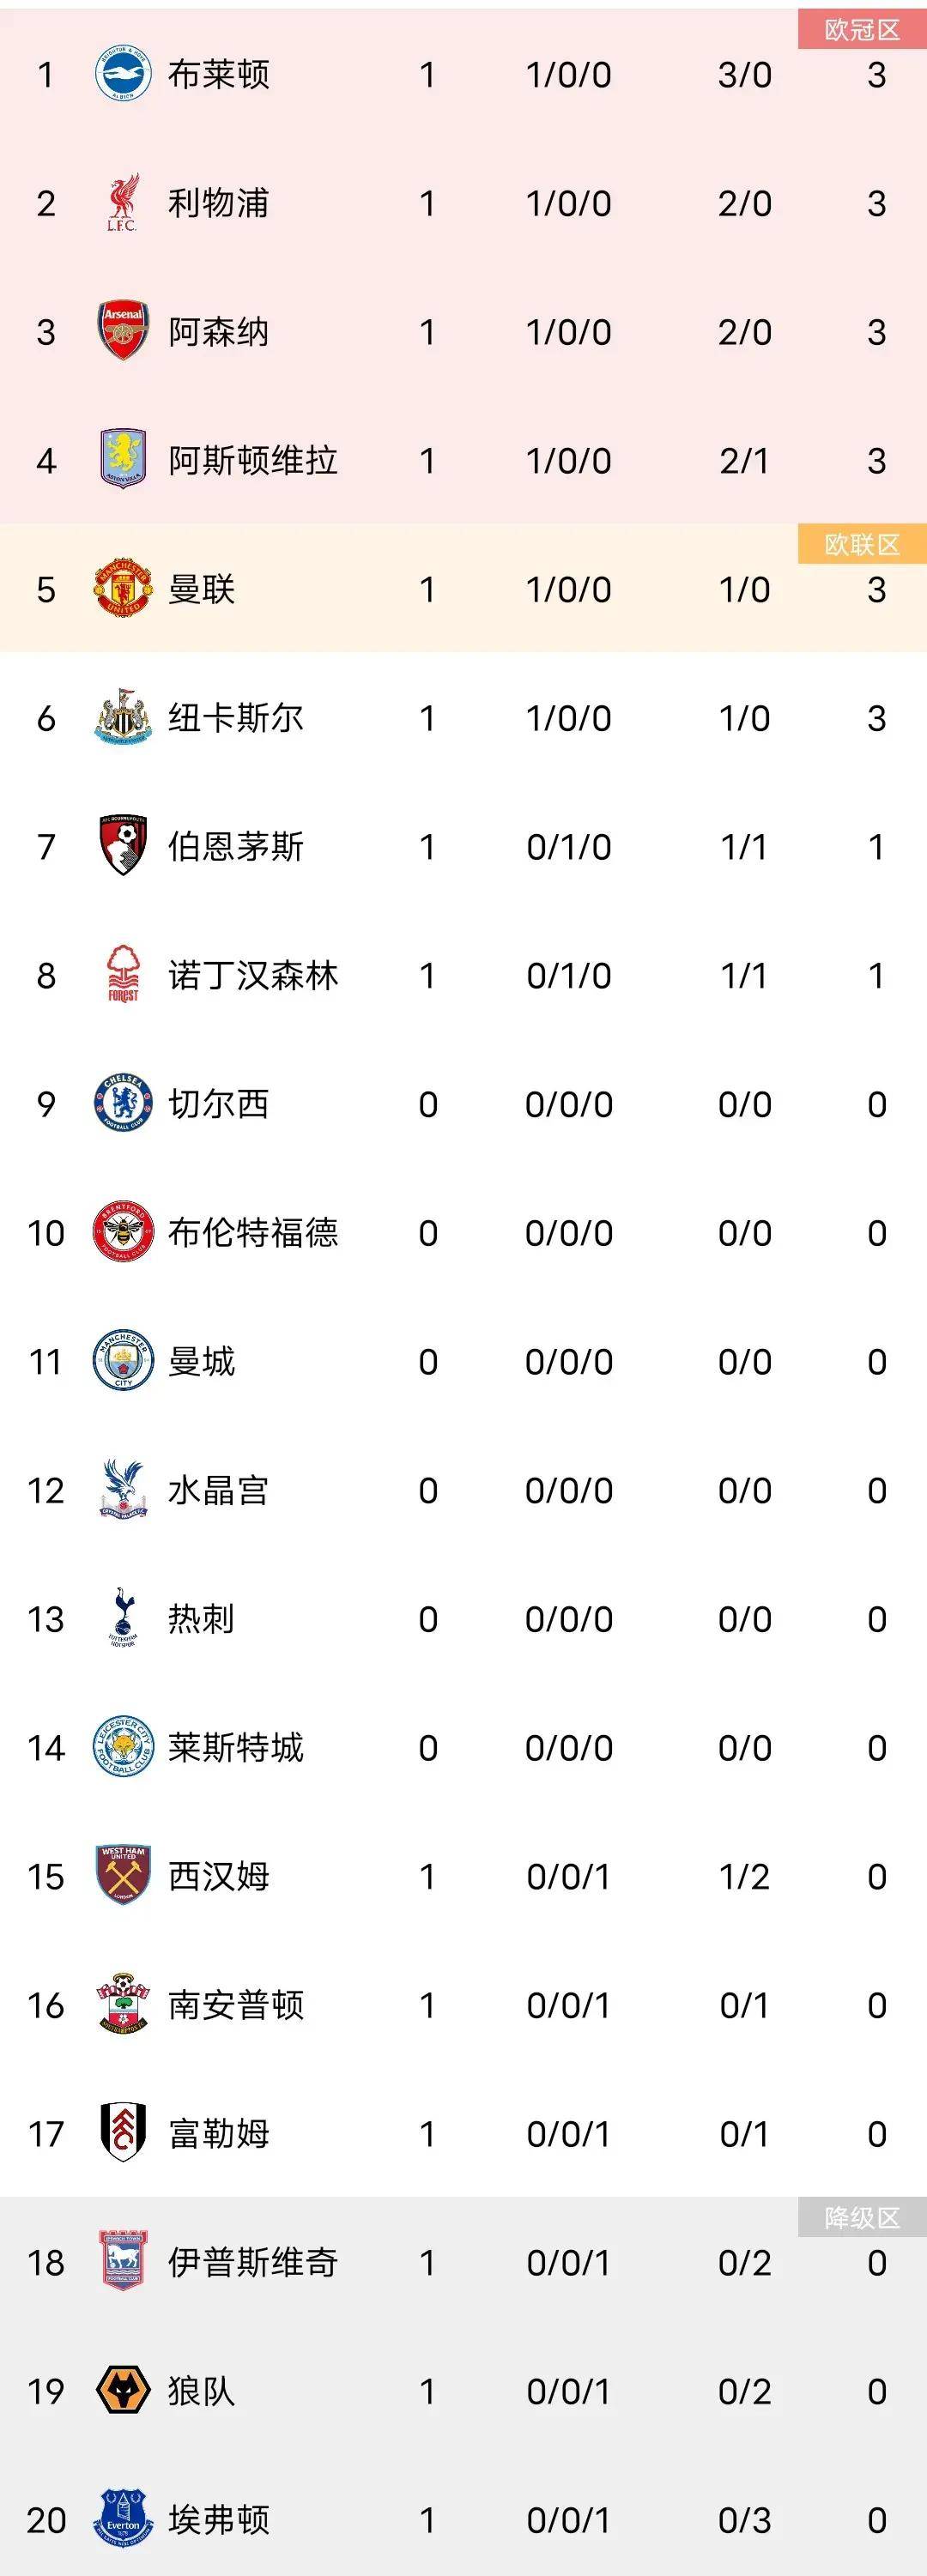
Task: Click the Everton blue crest icon
Action: pos(123,2519)
